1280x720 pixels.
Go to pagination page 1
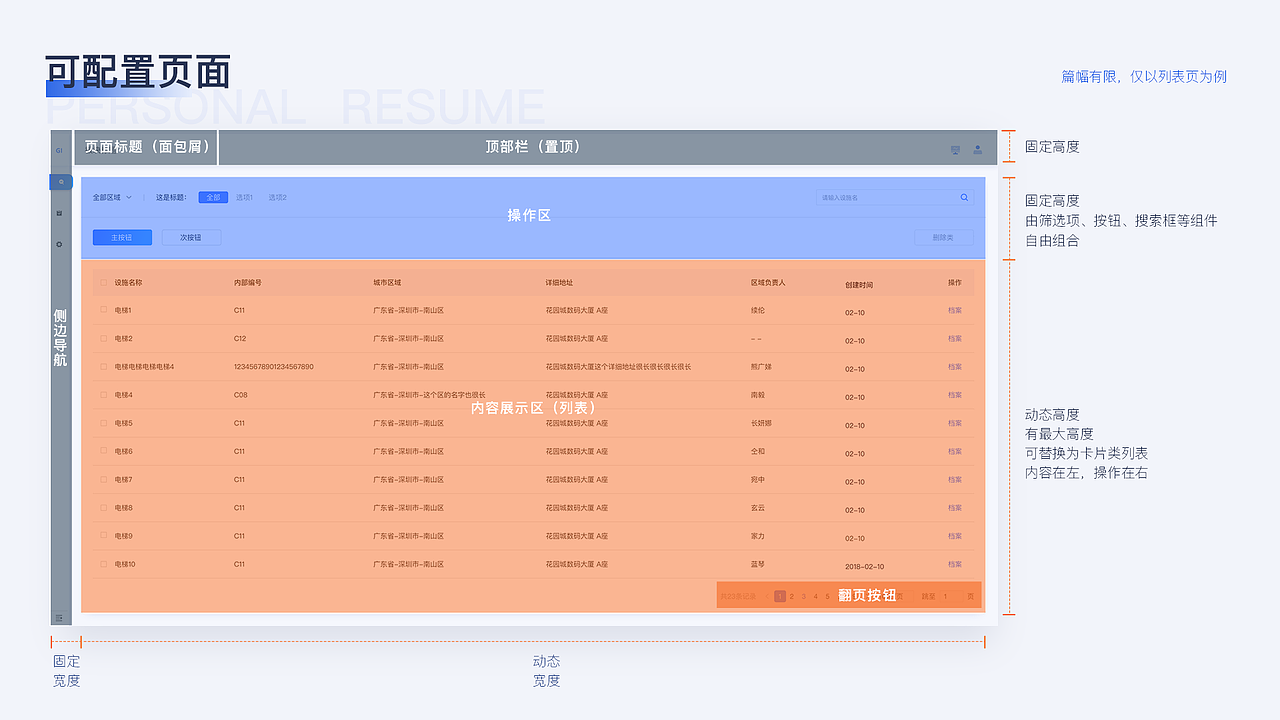pos(780,596)
